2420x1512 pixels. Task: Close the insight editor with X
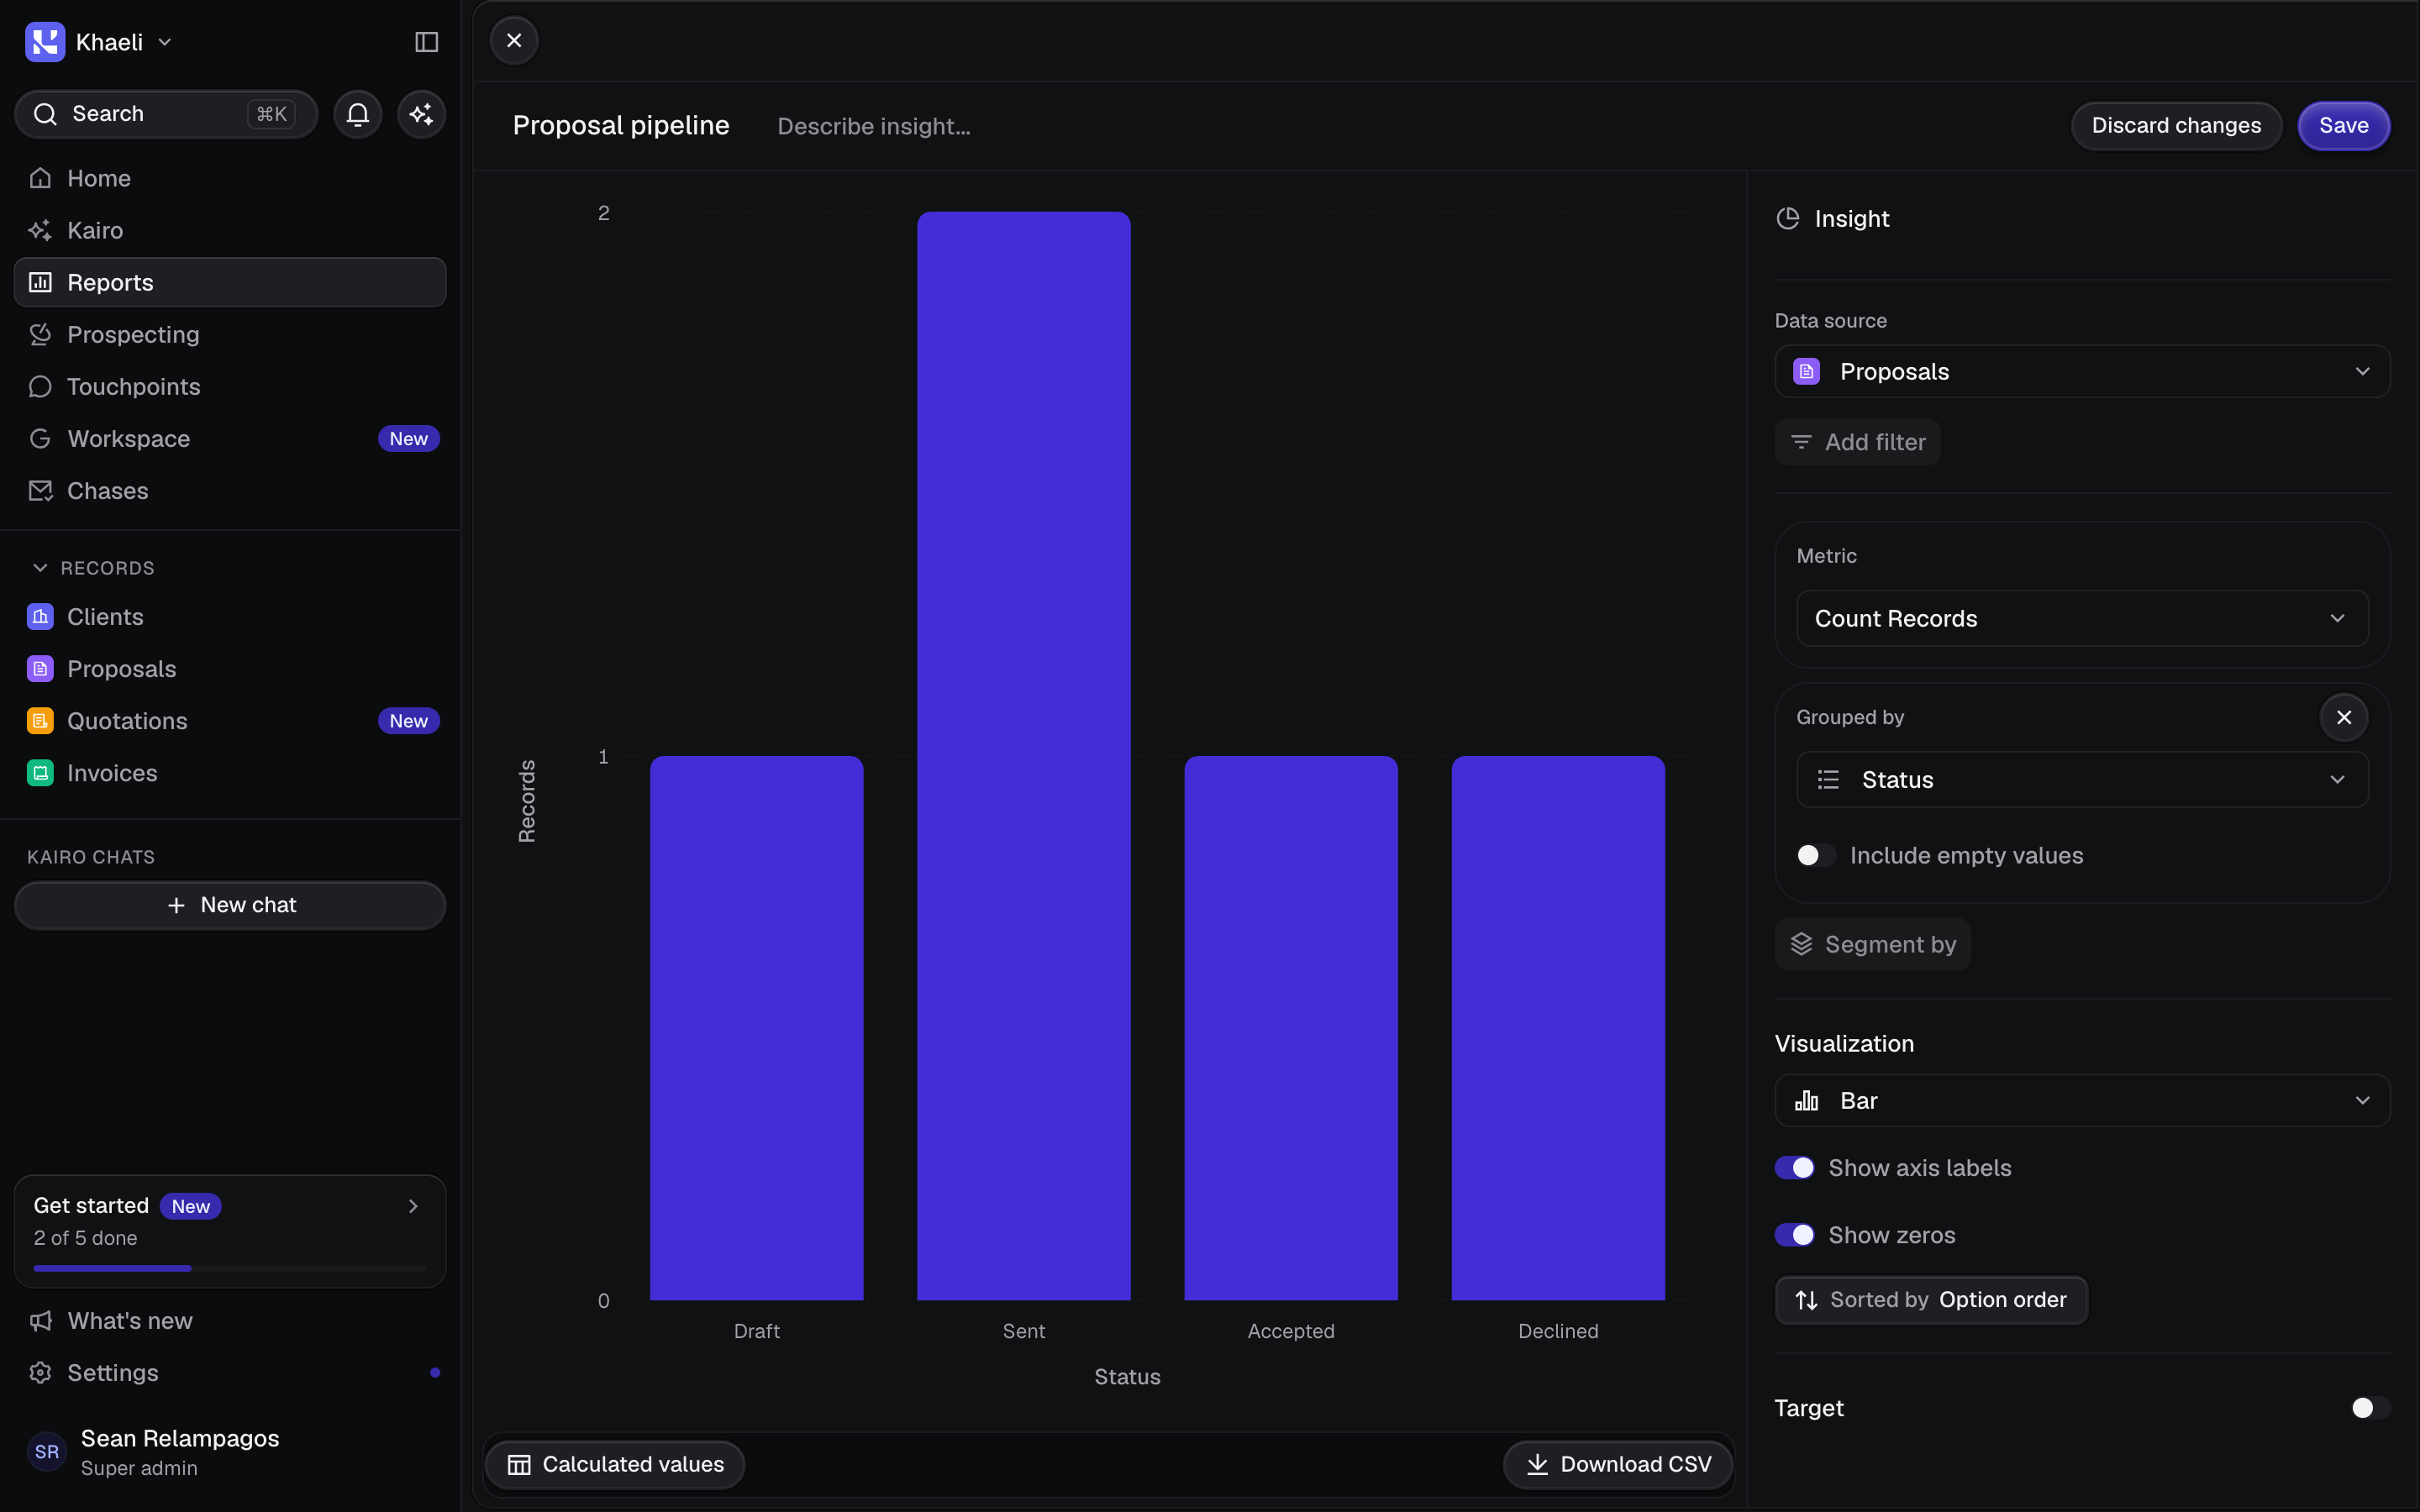pos(514,41)
